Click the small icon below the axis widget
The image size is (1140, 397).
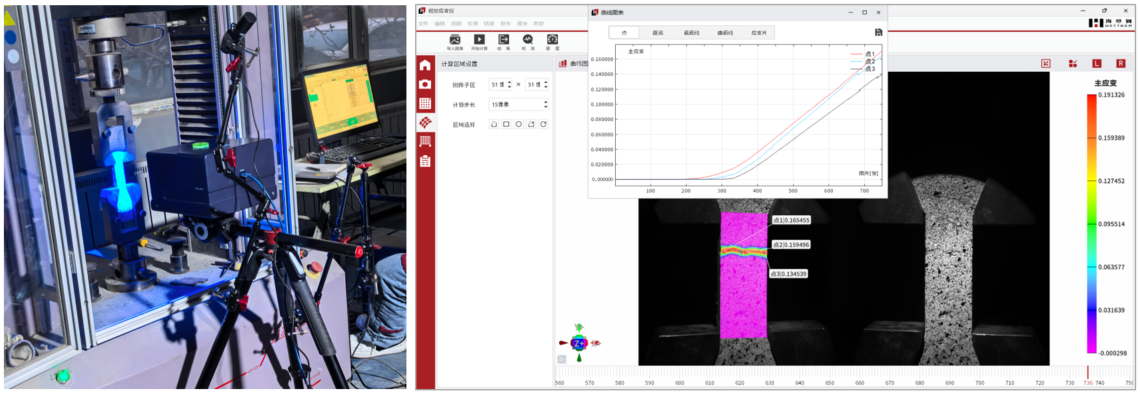pos(561,359)
